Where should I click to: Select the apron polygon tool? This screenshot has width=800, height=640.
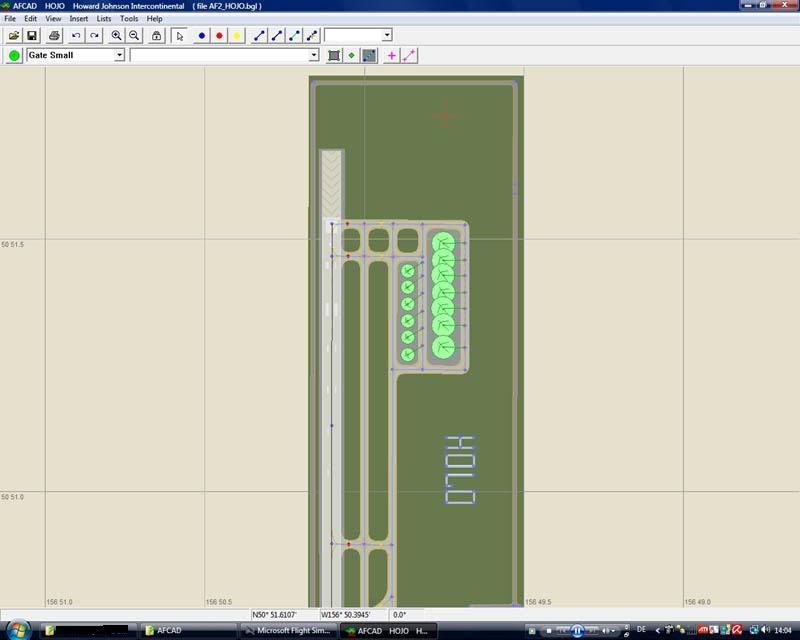(x=334, y=55)
